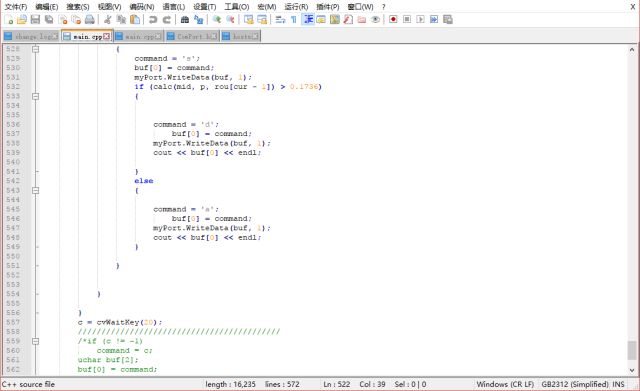Open the 工具(O) menu

[237, 7]
